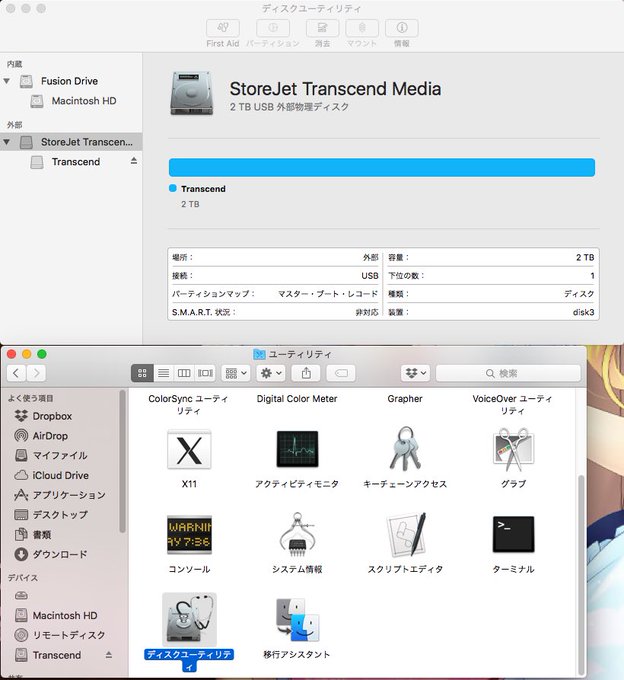Select the グラブ app icon

click(513, 449)
